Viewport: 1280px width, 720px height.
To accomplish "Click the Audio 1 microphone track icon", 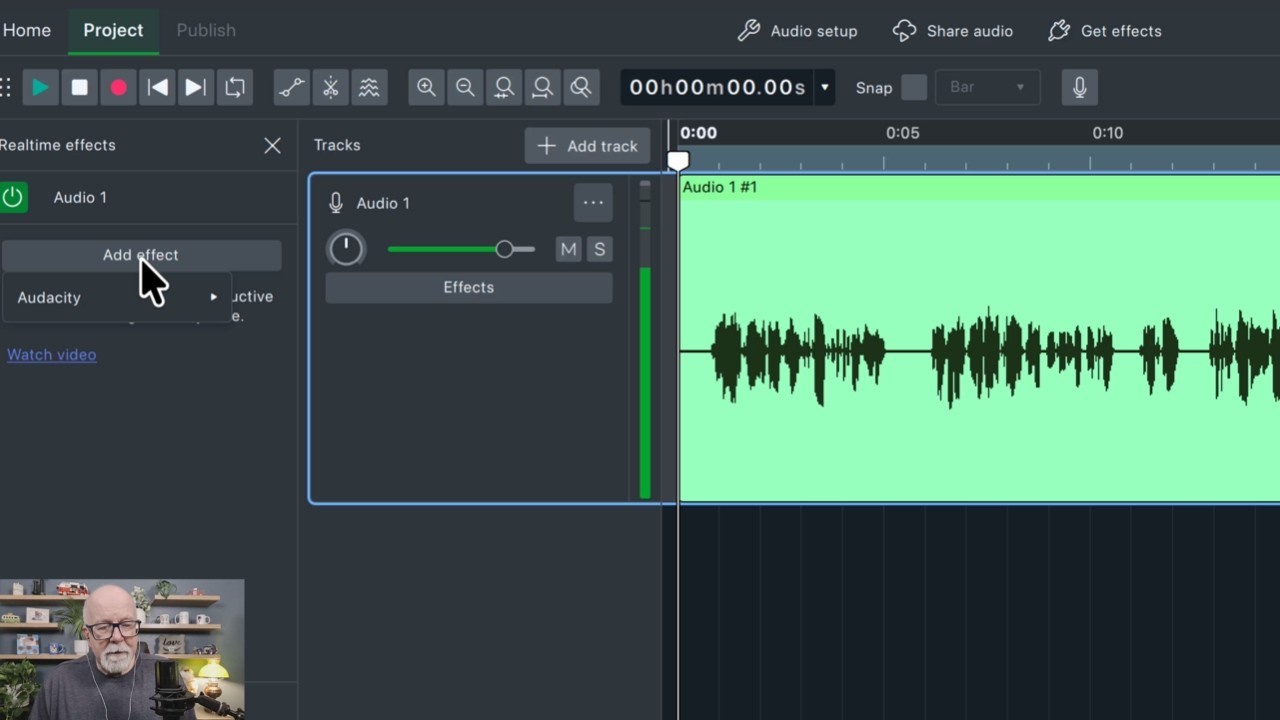I will pos(336,203).
